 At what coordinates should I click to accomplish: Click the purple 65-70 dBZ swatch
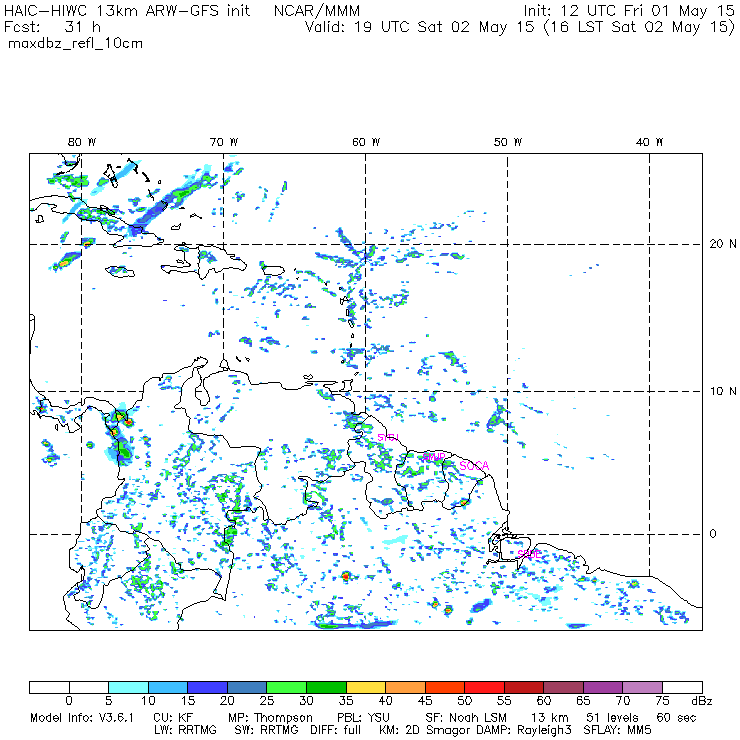click(603, 687)
